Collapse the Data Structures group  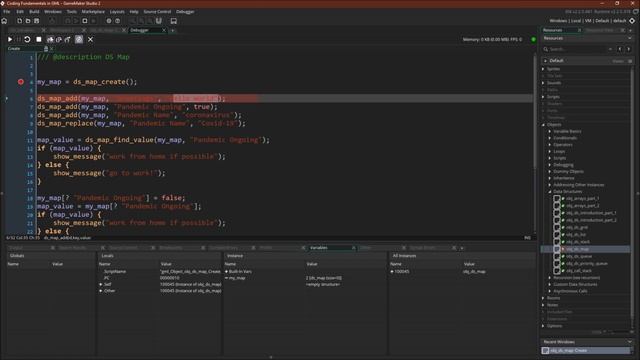[x=550, y=191]
